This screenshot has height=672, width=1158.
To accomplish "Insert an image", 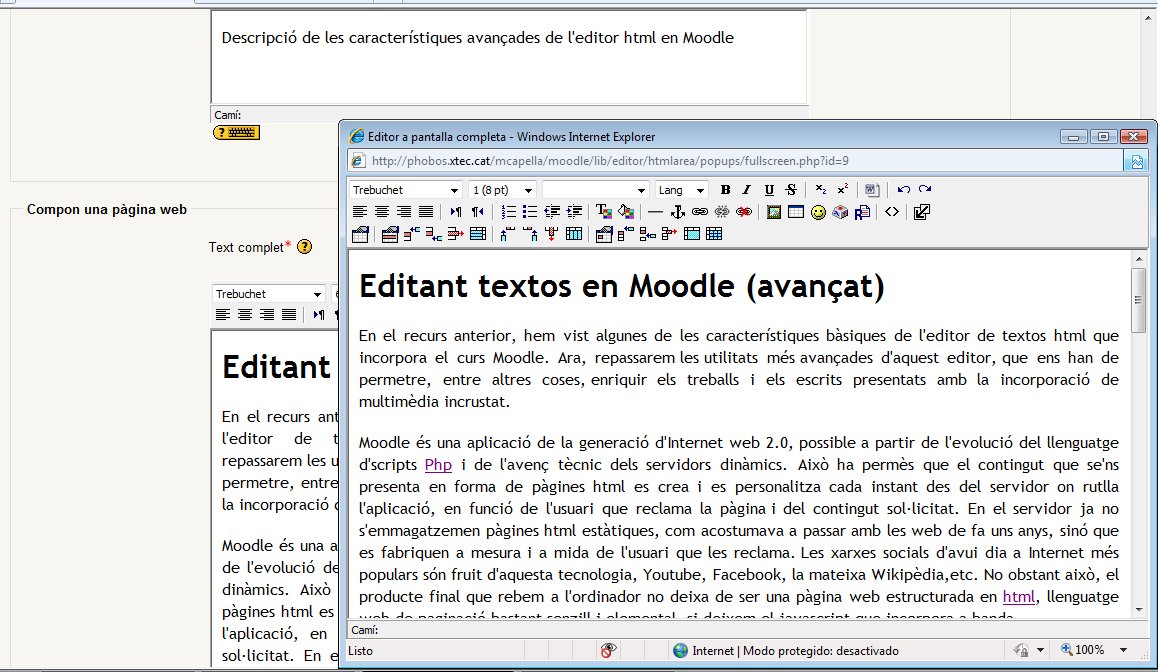I will tap(774, 212).
